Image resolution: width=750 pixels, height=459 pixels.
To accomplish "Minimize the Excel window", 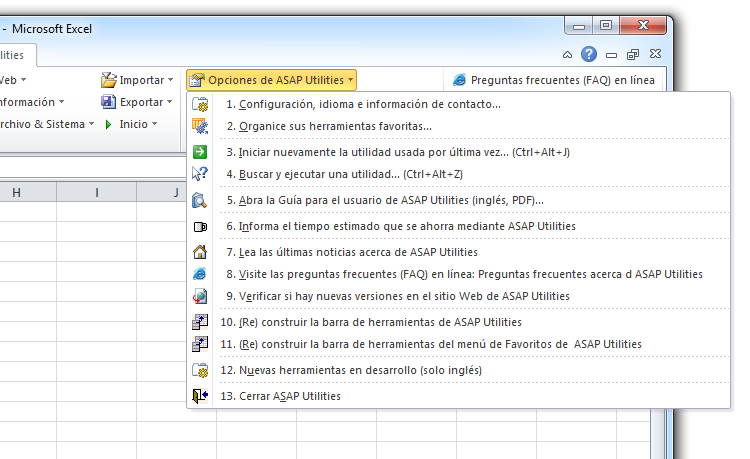I will (x=579, y=25).
